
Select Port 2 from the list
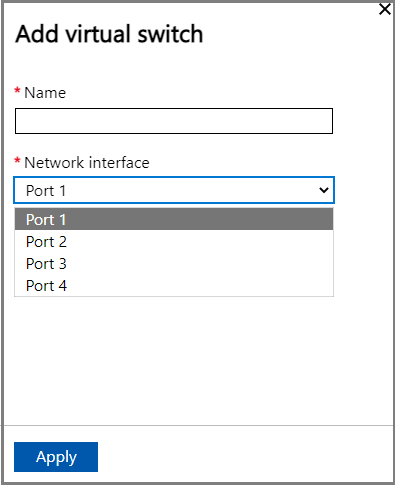174,242
